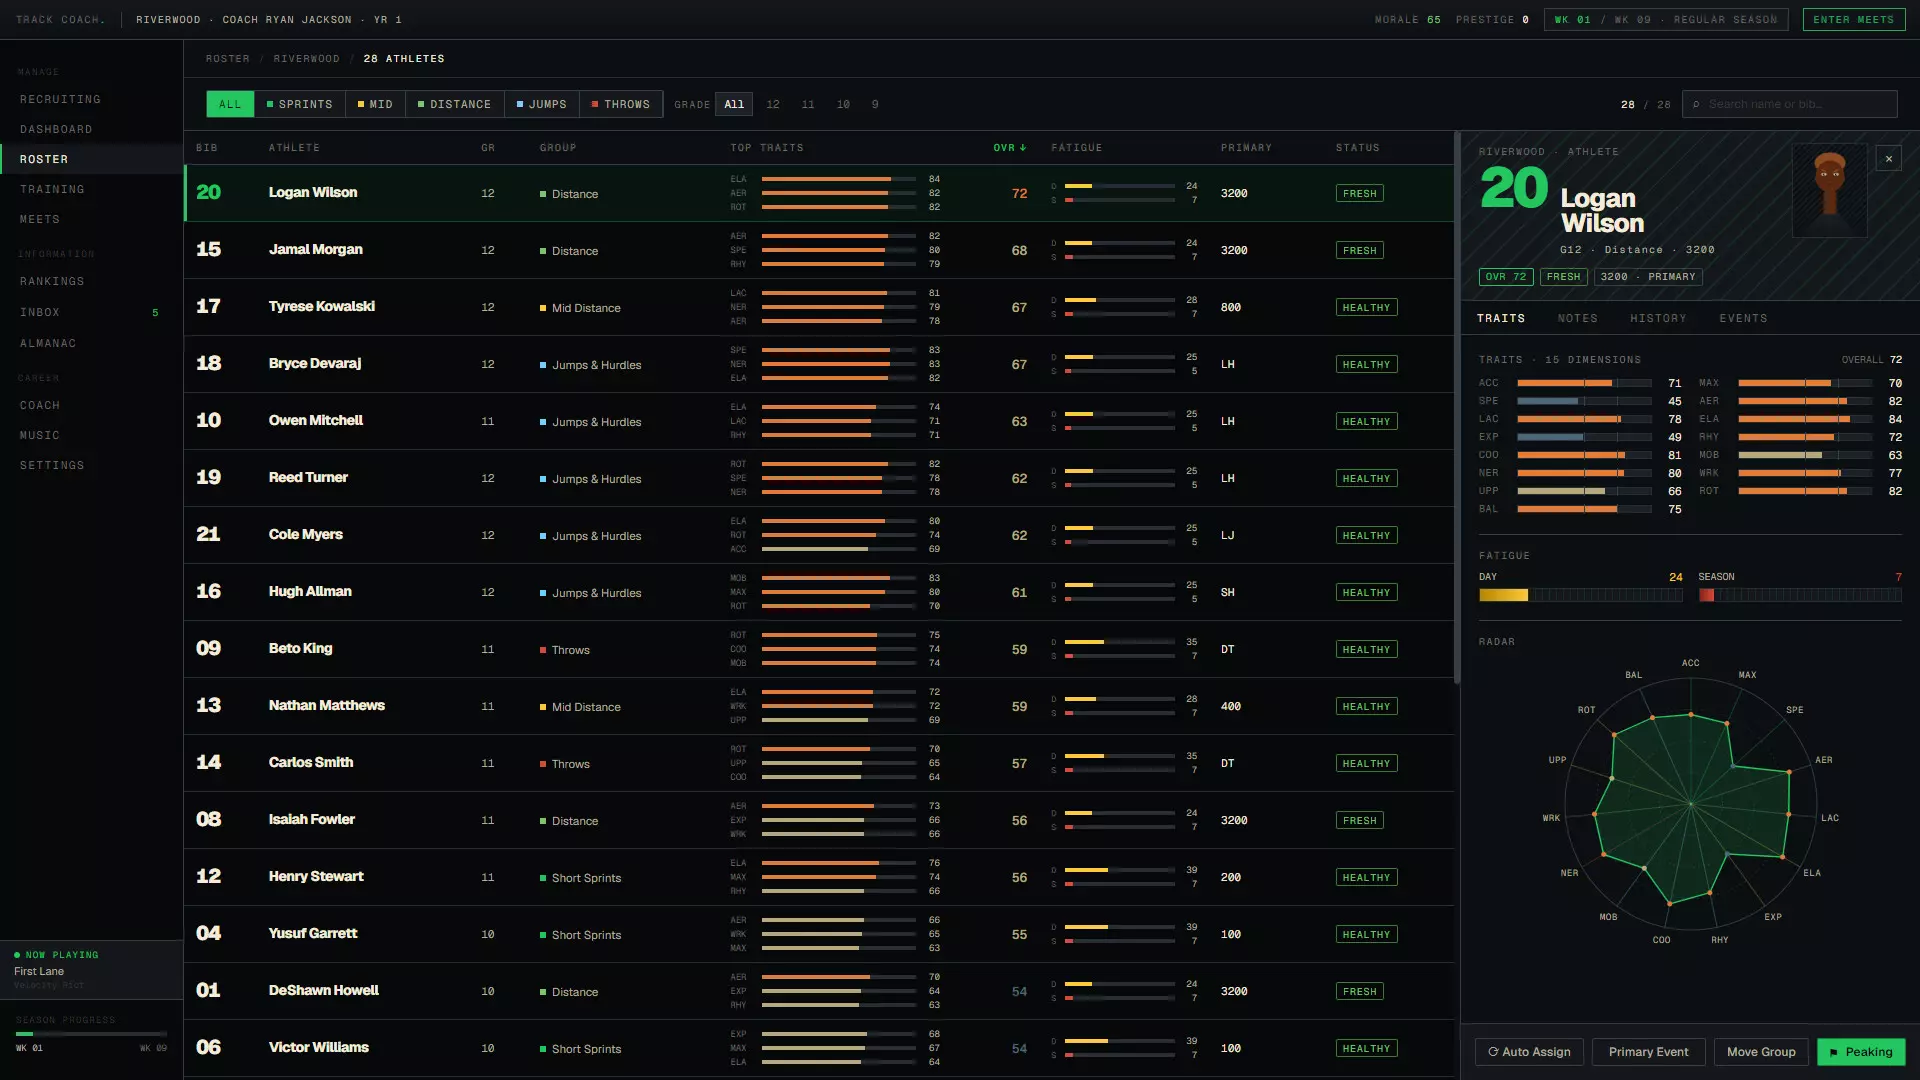Open the Primary Event selector

click(1648, 1052)
